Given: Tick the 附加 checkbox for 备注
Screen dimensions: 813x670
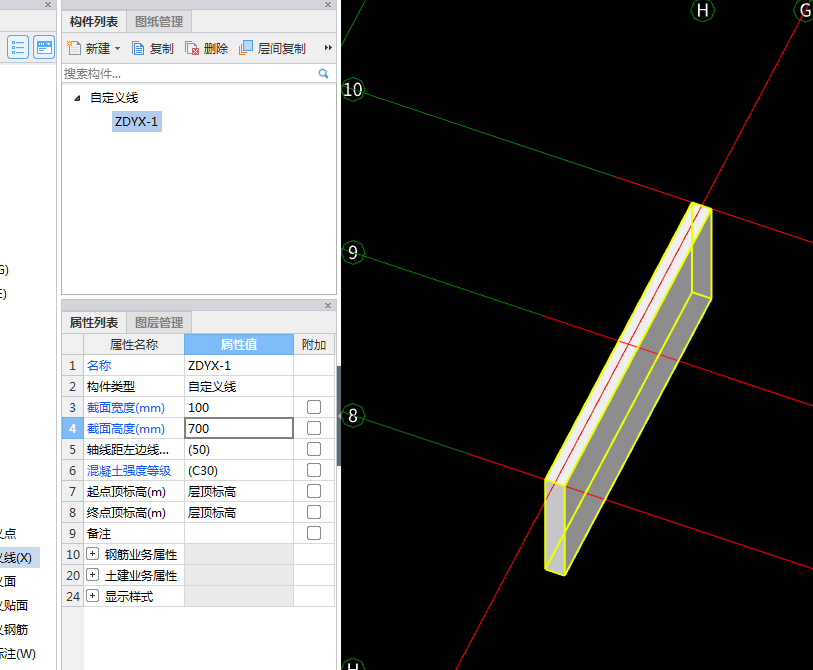Looking at the screenshot, I should 314,533.
